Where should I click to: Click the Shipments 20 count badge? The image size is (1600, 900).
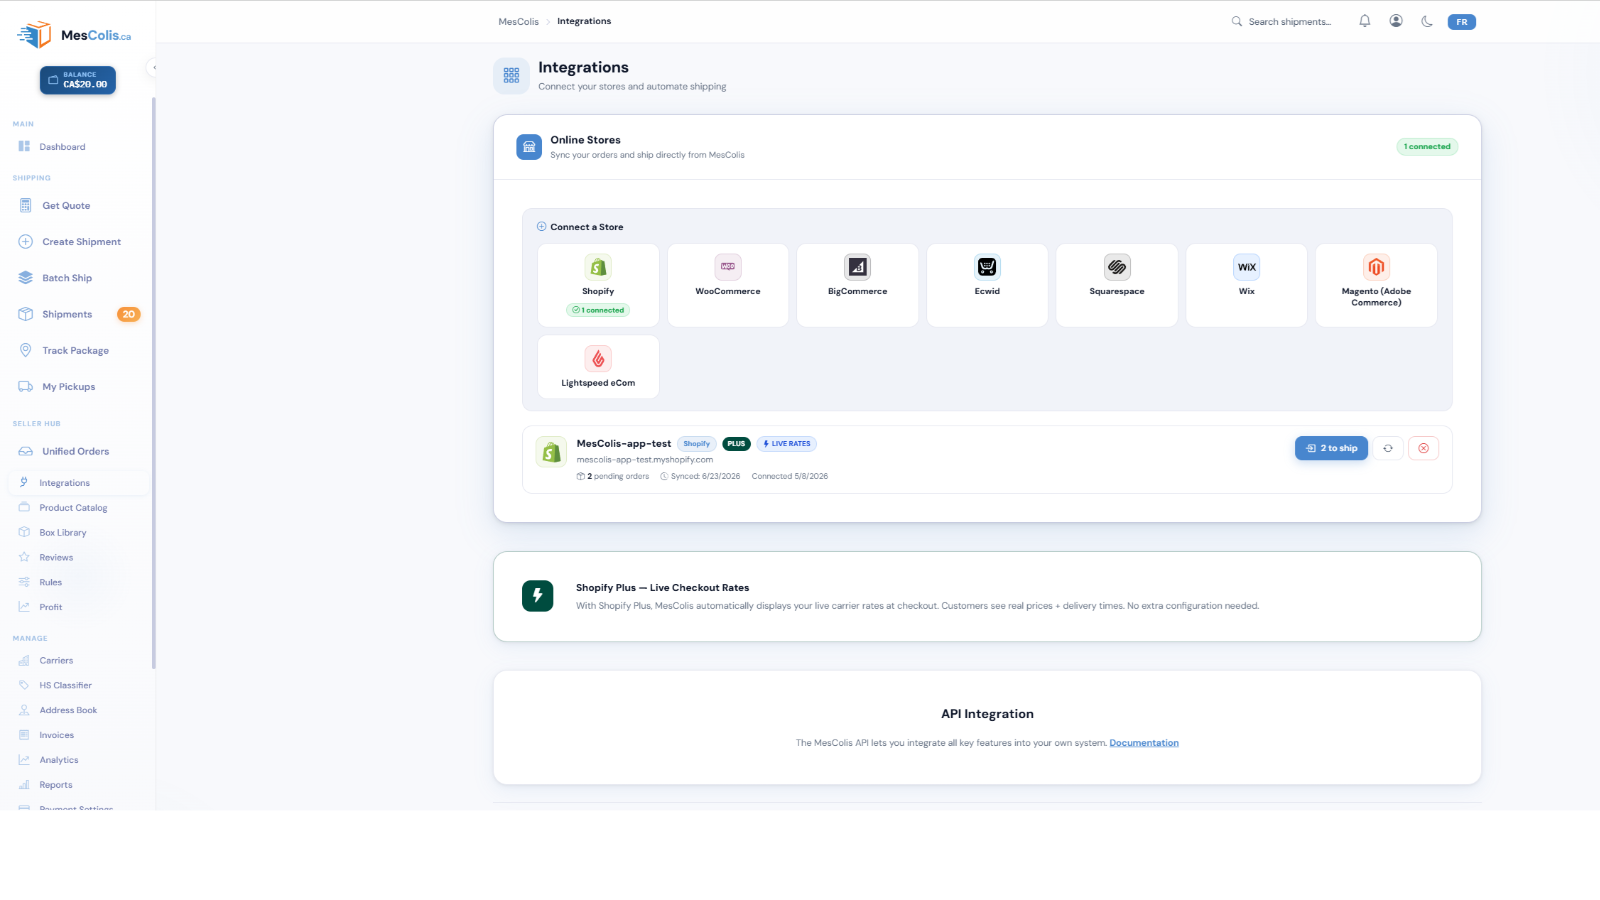128,314
